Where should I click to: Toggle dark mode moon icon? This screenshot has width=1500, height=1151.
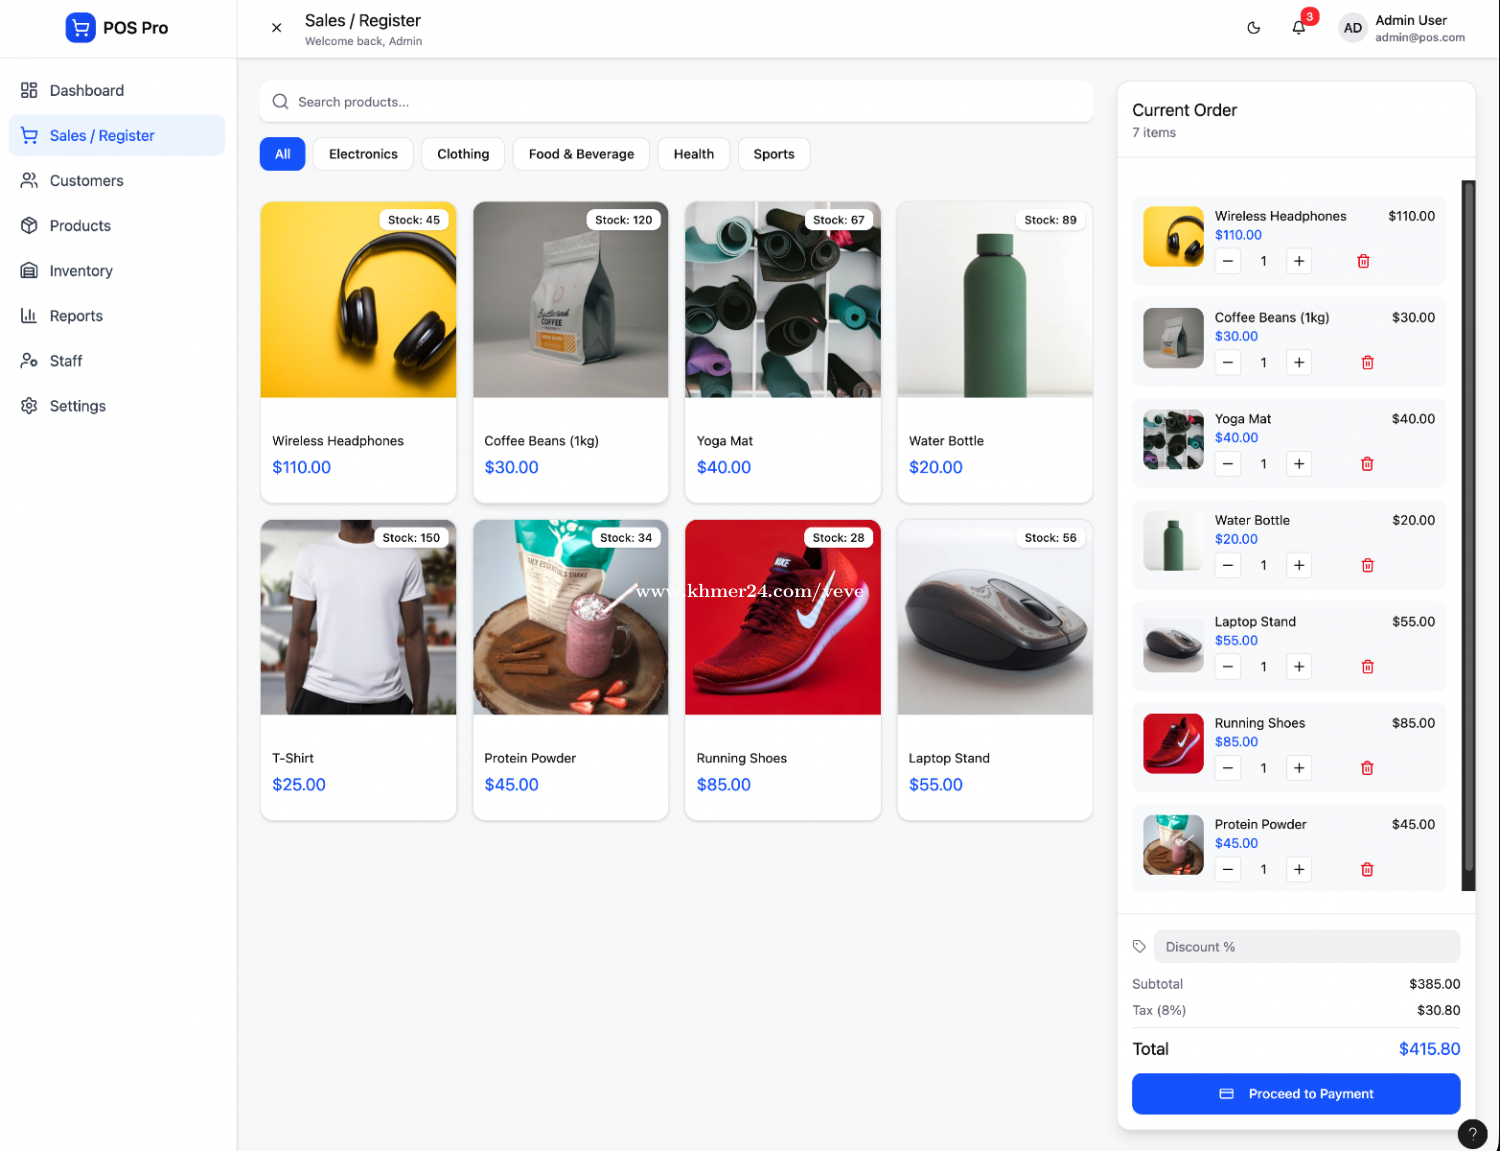coord(1253,28)
